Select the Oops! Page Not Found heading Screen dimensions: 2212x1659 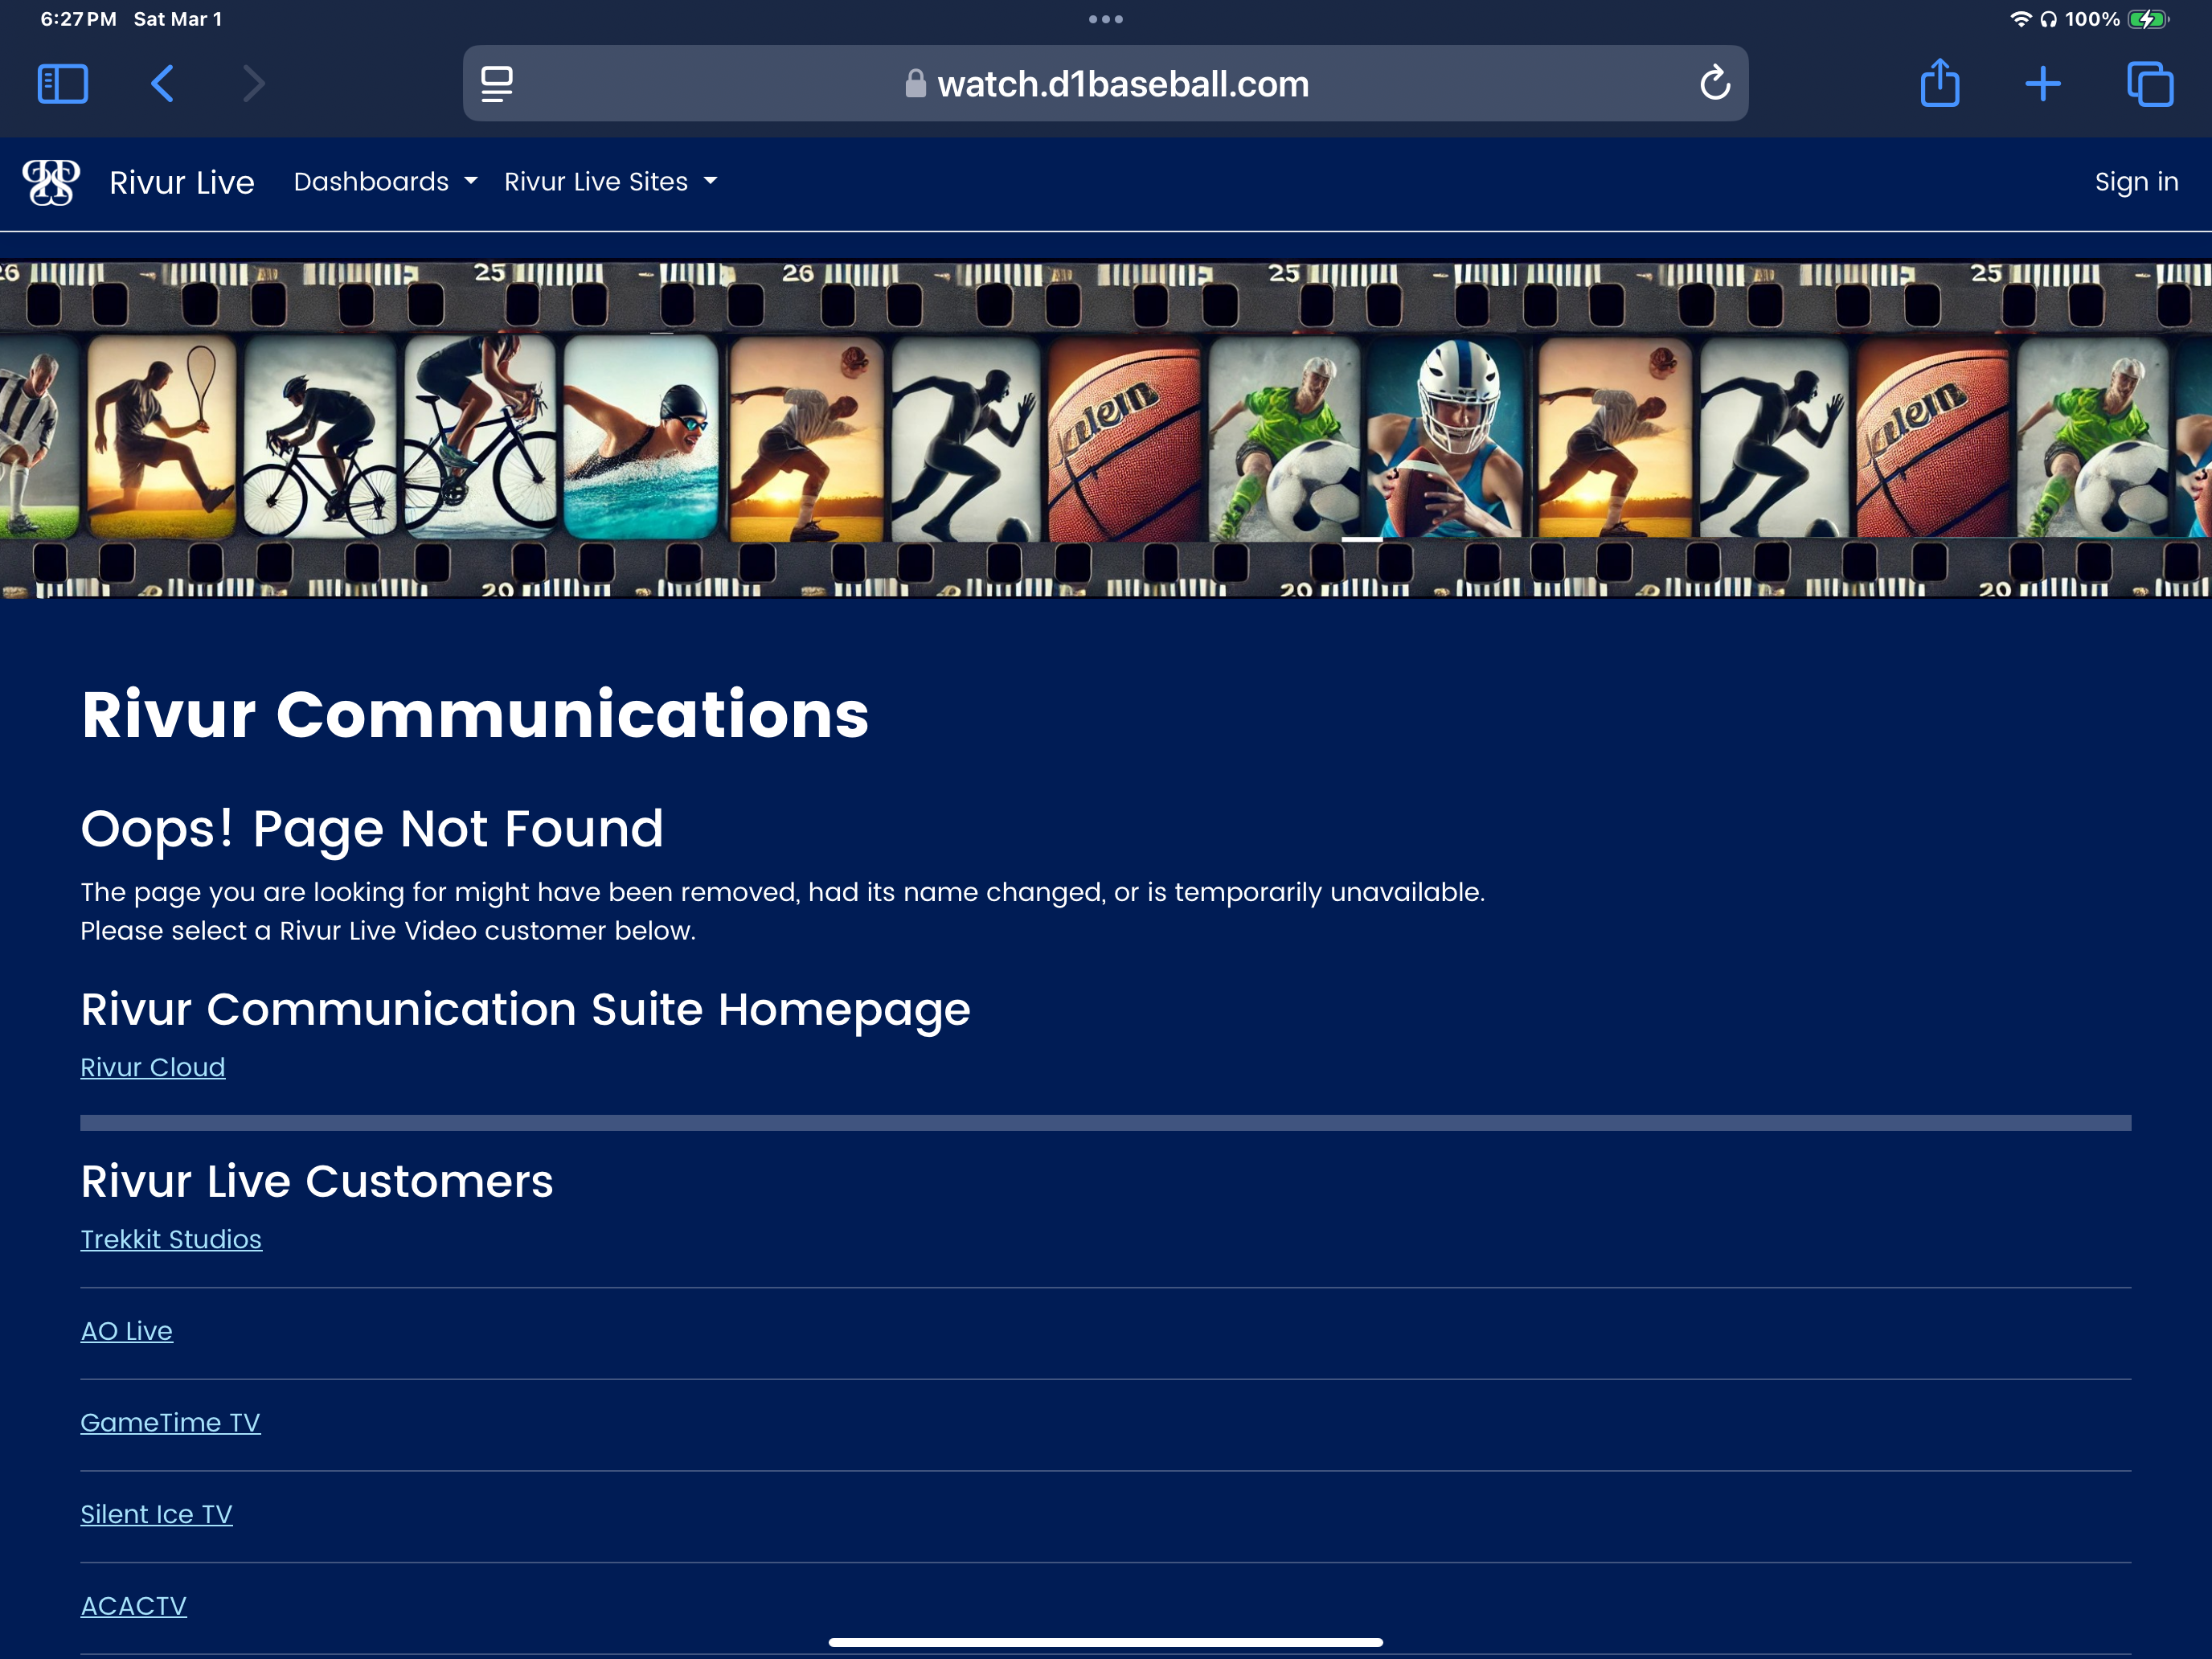click(x=372, y=829)
